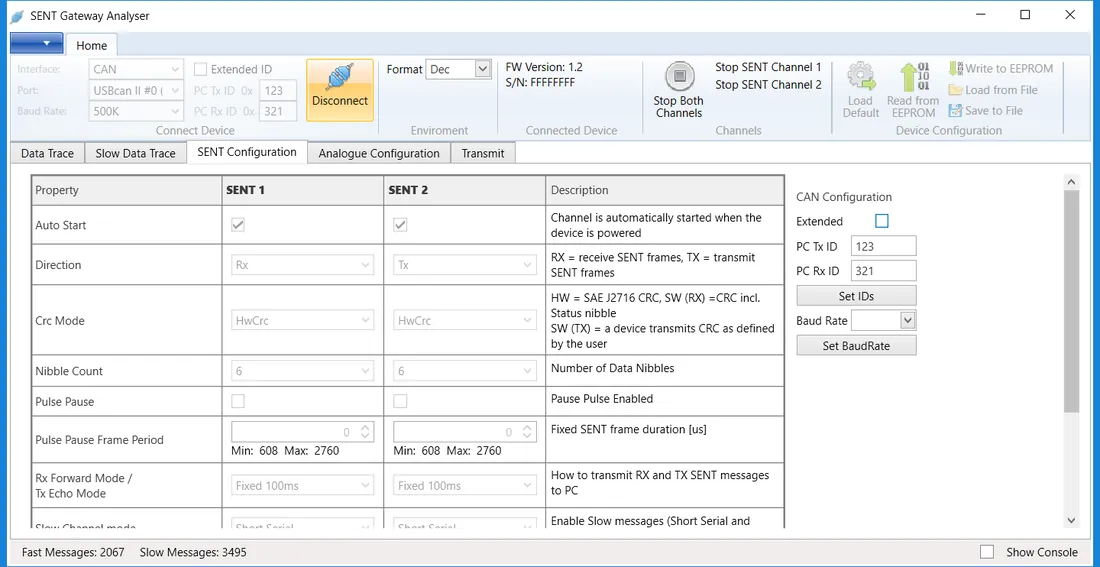Switch to the Data Trace tab
The height and width of the screenshot is (567, 1100).
coord(47,153)
